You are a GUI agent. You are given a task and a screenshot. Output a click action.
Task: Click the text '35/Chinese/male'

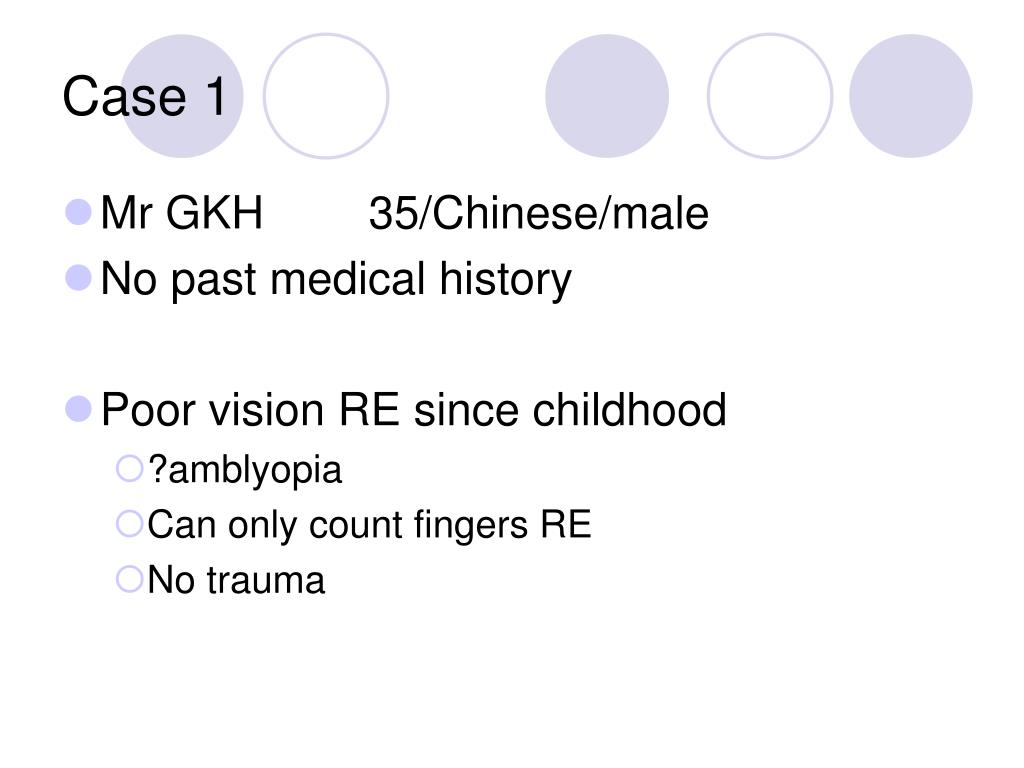tap(539, 214)
